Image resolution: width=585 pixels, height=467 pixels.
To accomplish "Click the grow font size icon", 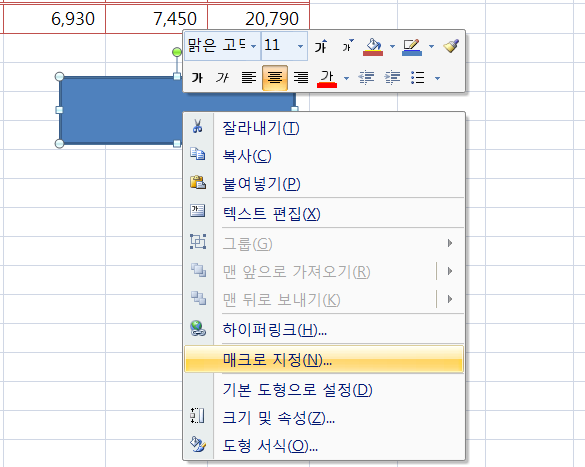I will pyautogui.click(x=321, y=46).
